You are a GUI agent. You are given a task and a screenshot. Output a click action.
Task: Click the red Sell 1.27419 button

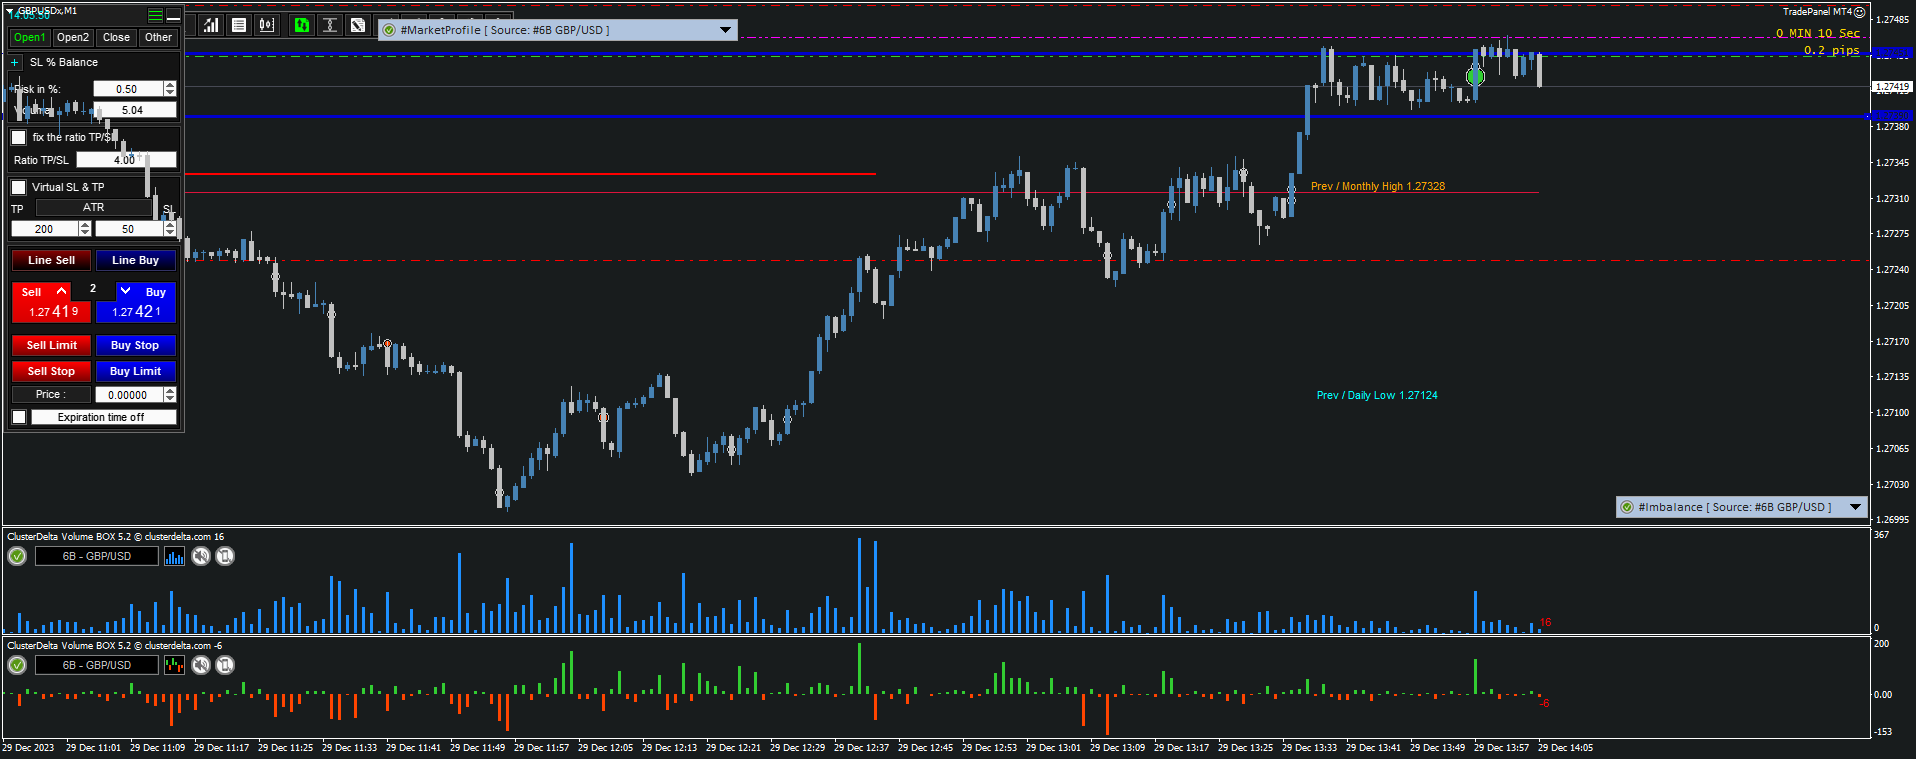click(51, 303)
